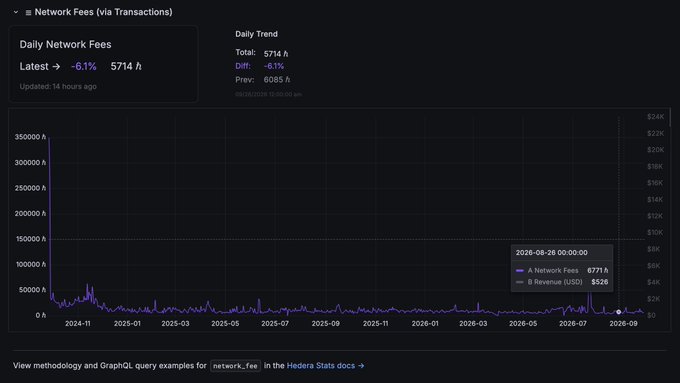Click the 5714 ℏ latest value in card
Screen dimensions: 680x383
(x=126, y=66)
